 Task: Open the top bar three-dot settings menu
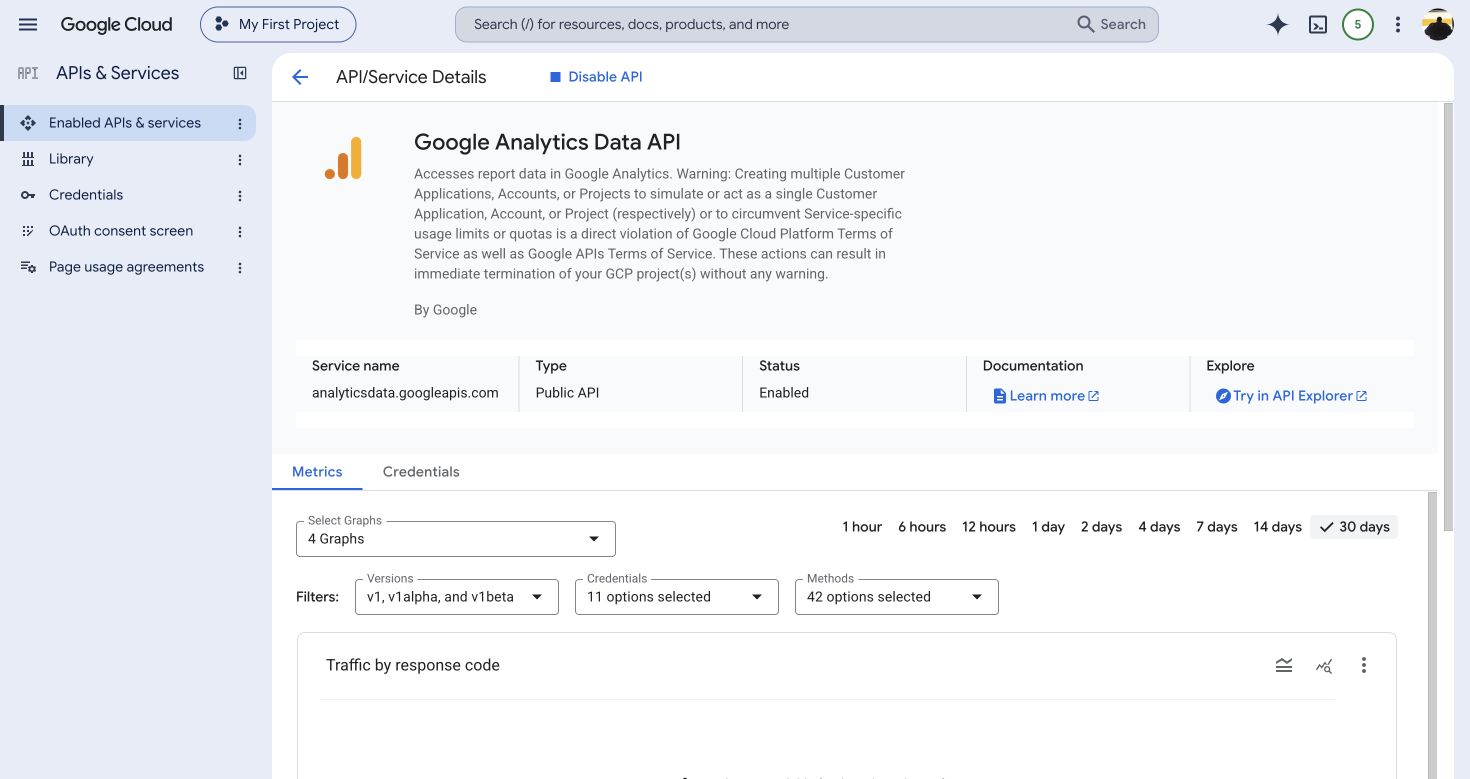1398,25
